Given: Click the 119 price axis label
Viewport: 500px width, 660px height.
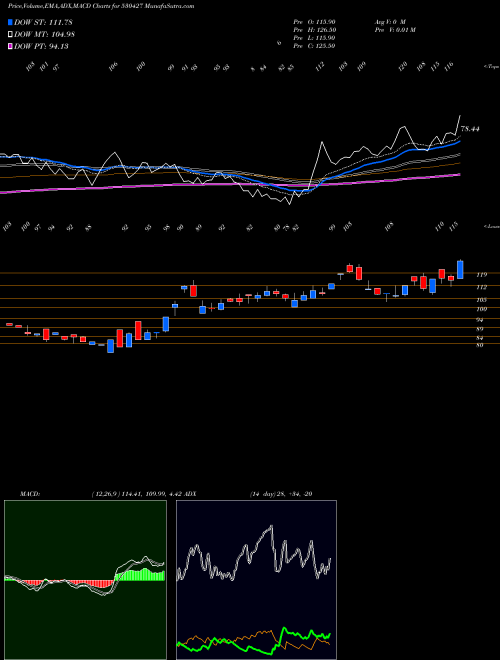Looking at the screenshot, I should 481,275.
